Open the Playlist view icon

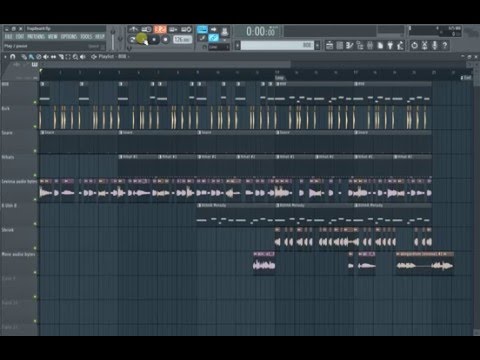[x=330, y=45]
